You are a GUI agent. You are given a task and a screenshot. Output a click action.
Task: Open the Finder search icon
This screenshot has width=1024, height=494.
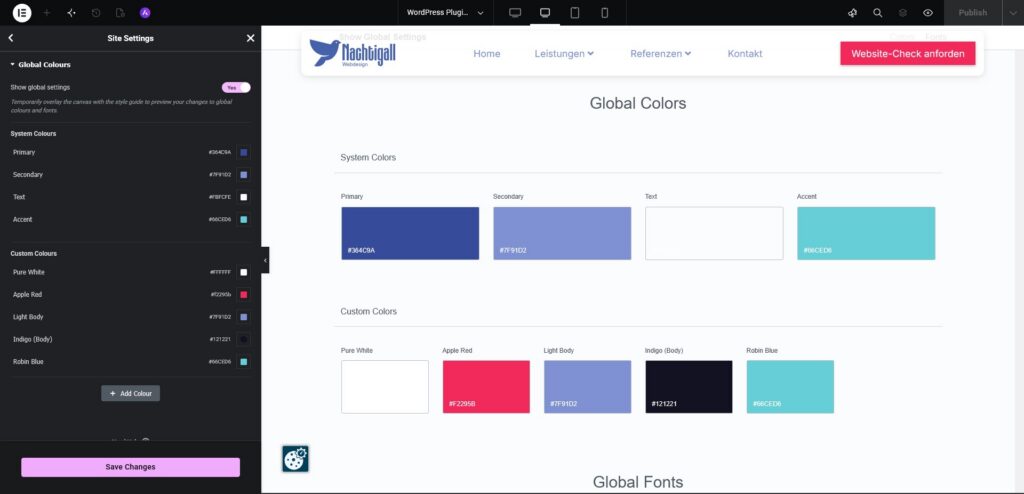878,12
